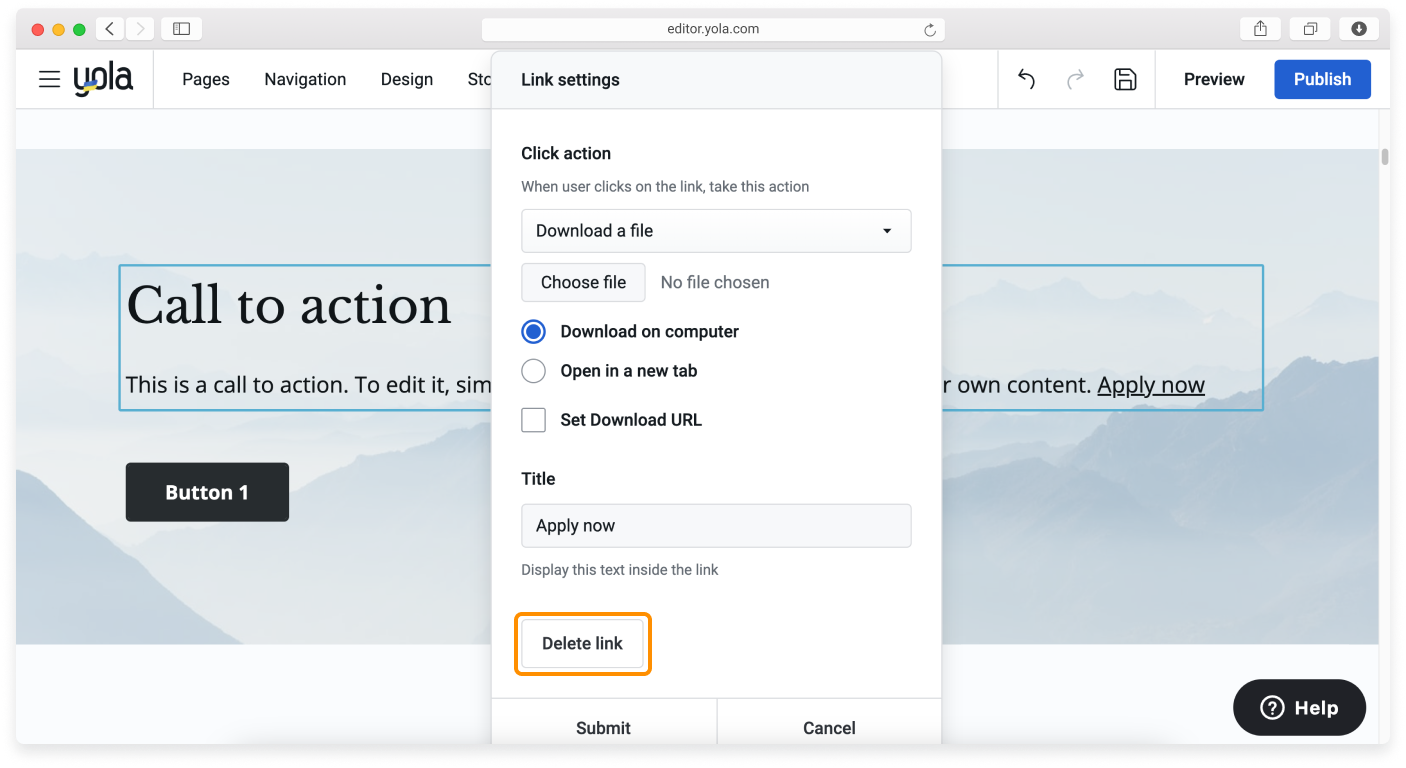Redo the last change

pos(1075,79)
